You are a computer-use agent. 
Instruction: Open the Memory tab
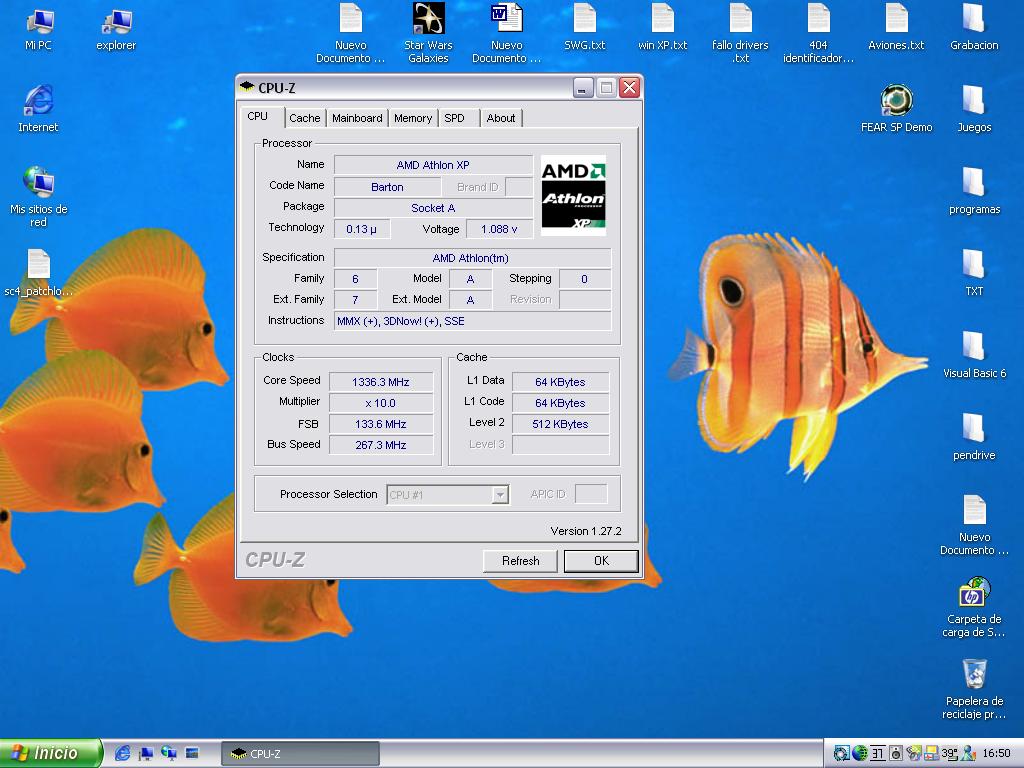(413, 118)
